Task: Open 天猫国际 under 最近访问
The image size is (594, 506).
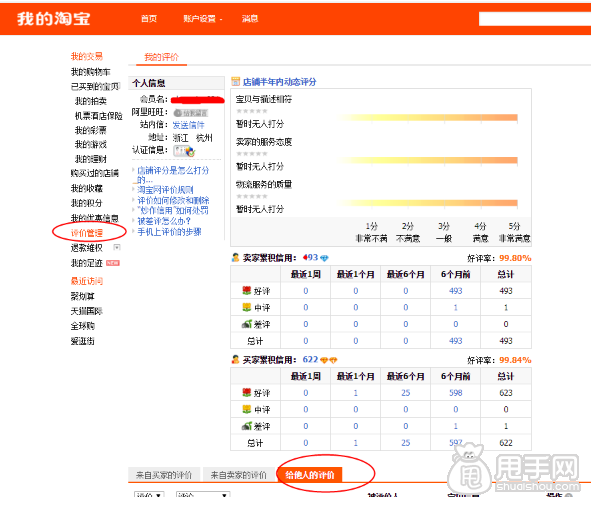Action: pyautogui.click(x=87, y=311)
